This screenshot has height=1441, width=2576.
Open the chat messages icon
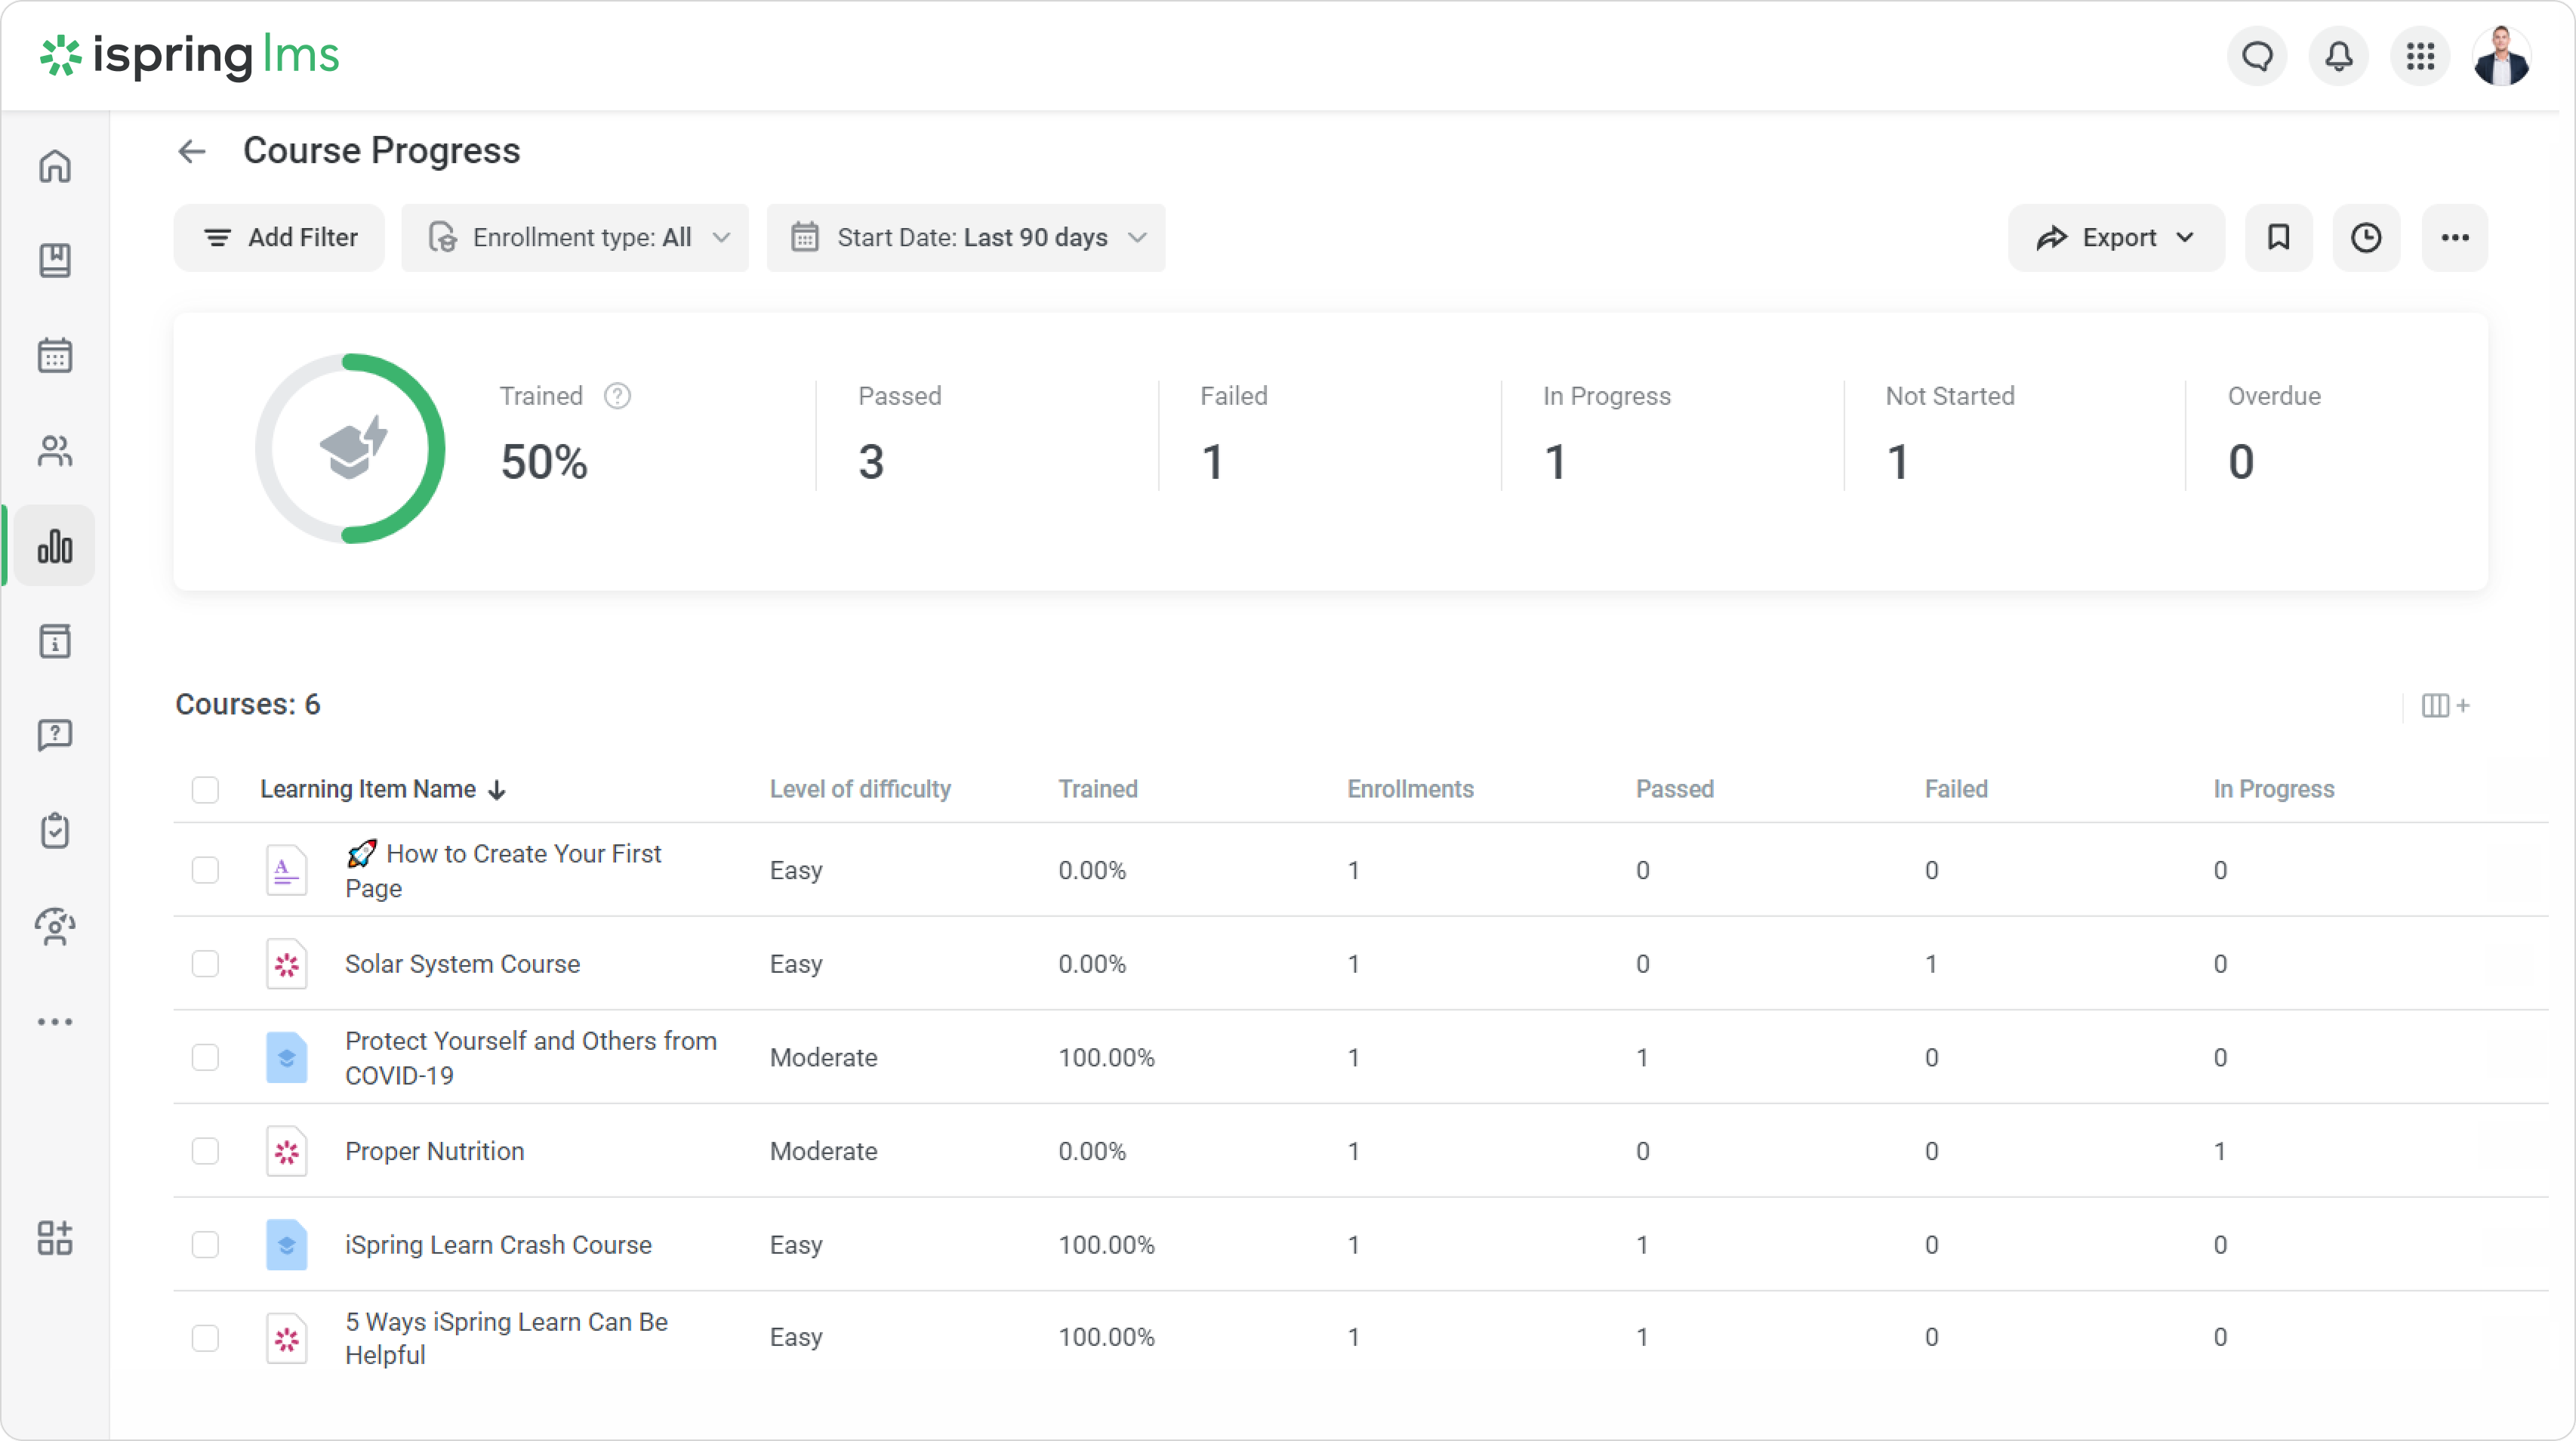2257,56
